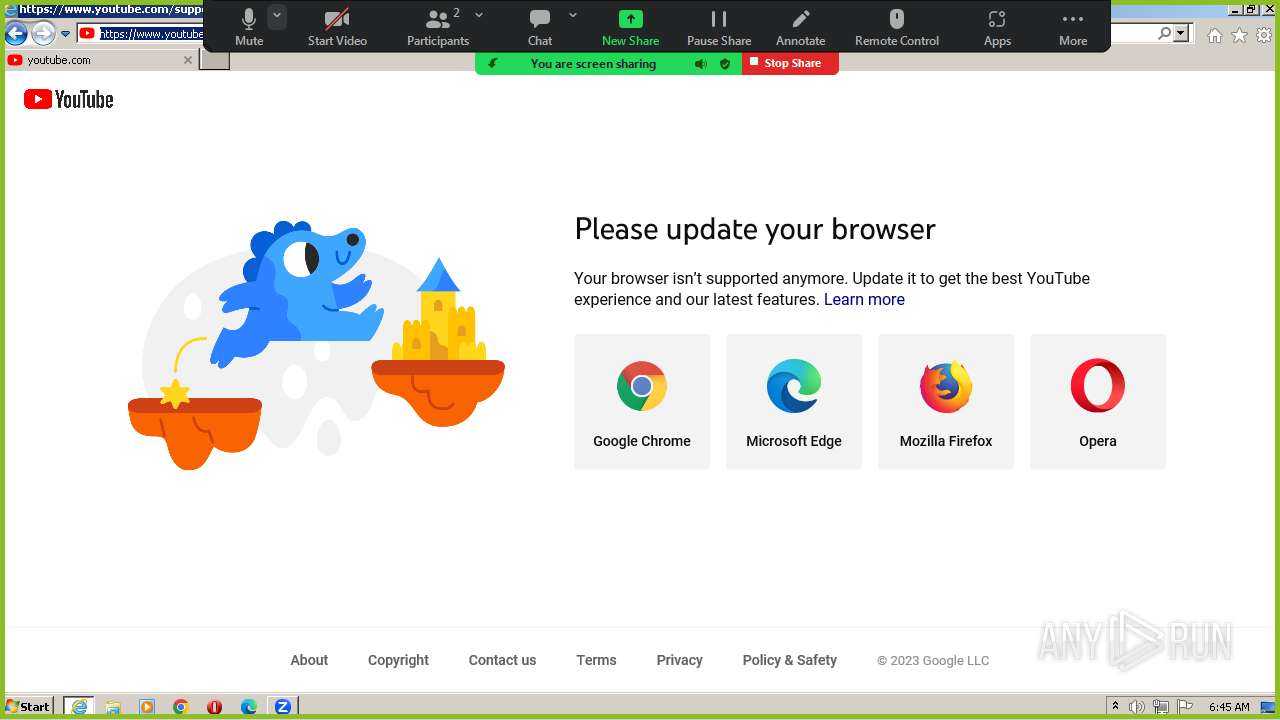Open the Windows Start menu
1280x720 pixels.
pos(28,706)
